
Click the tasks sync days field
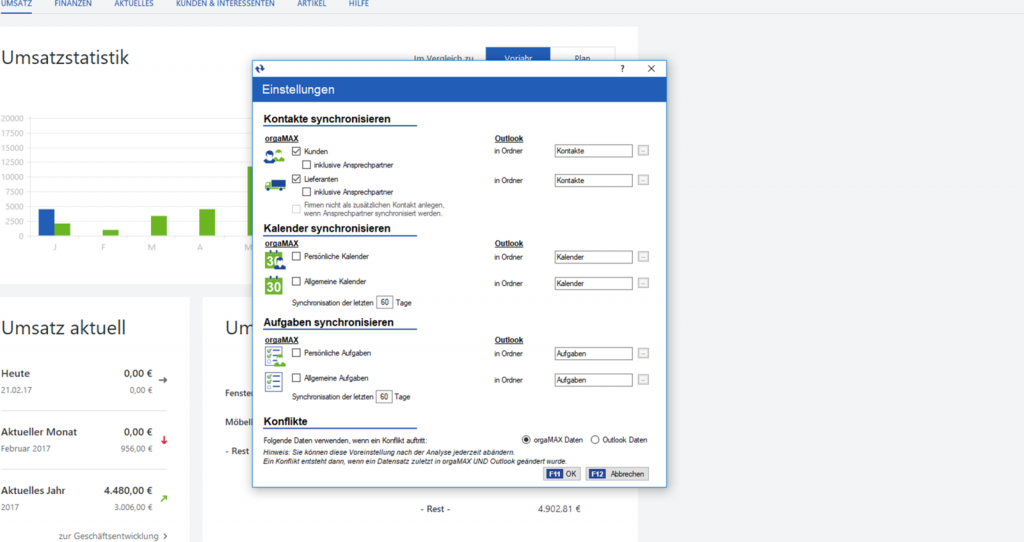384,396
